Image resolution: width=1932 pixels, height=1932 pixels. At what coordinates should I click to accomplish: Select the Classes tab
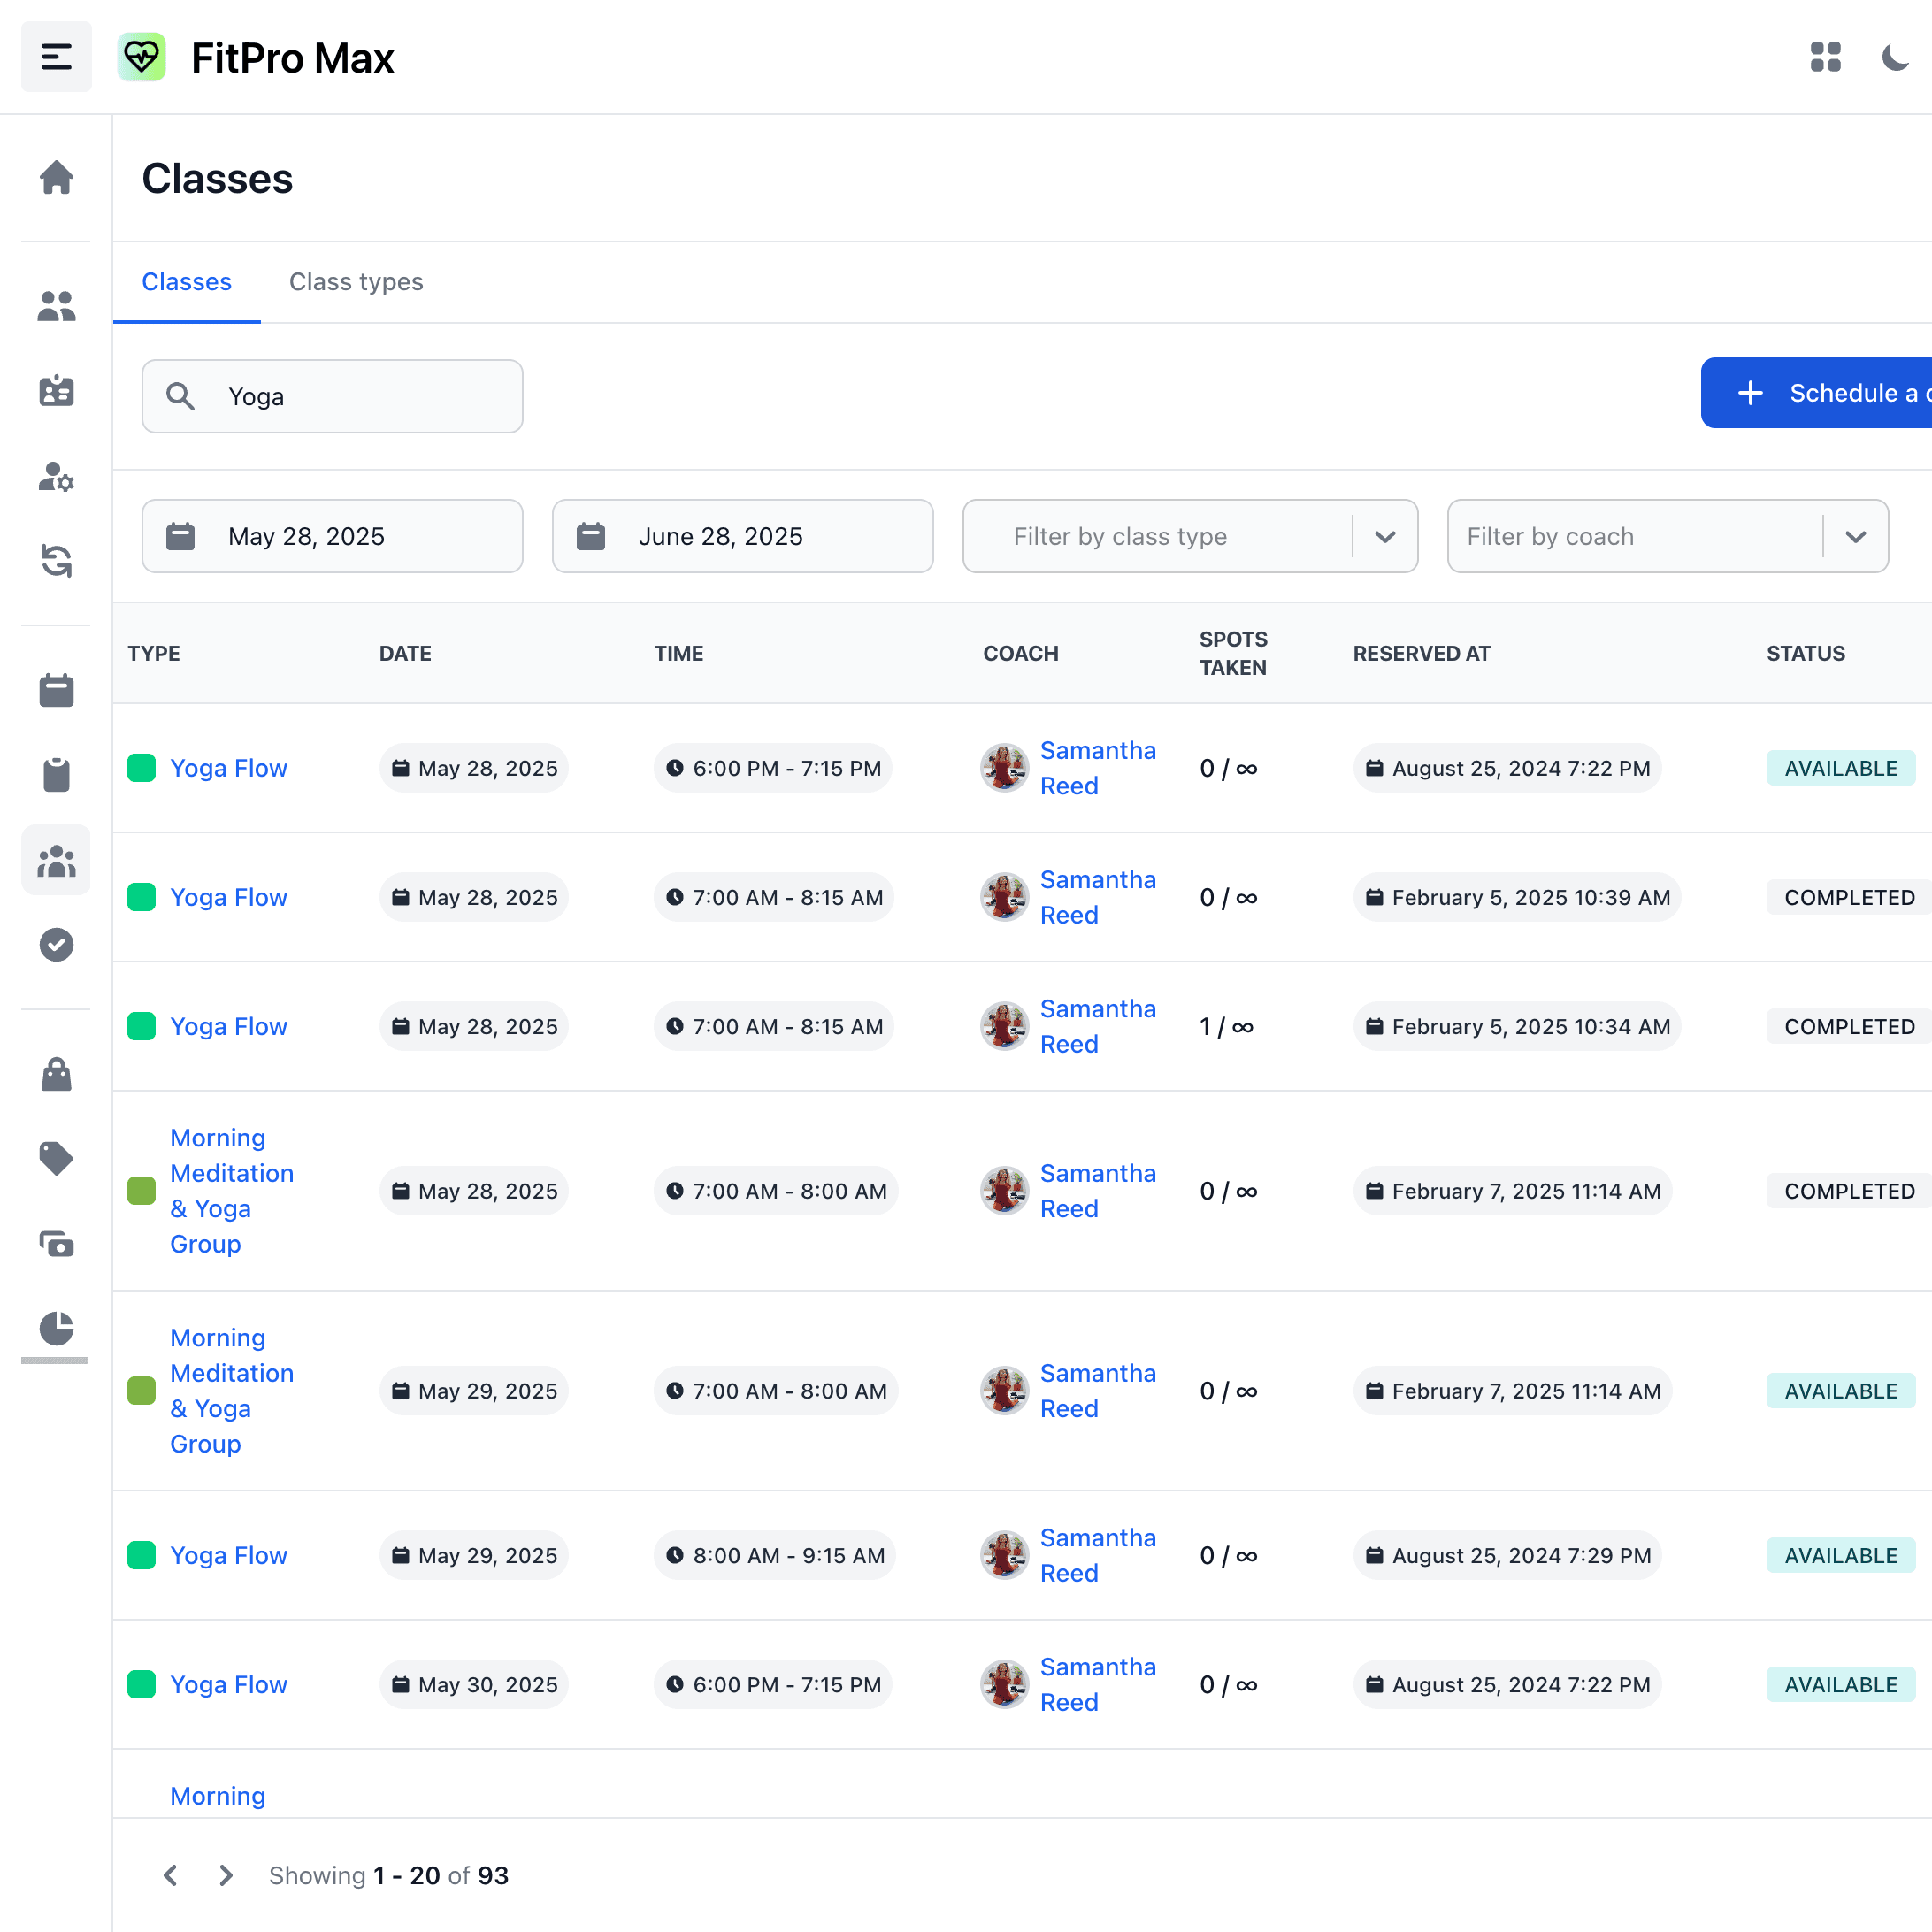click(x=186, y=282)
